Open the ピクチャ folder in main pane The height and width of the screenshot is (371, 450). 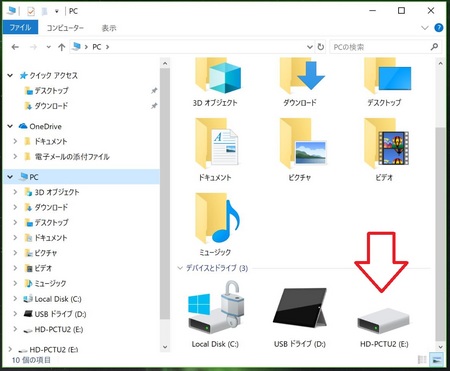pos(303,143)
